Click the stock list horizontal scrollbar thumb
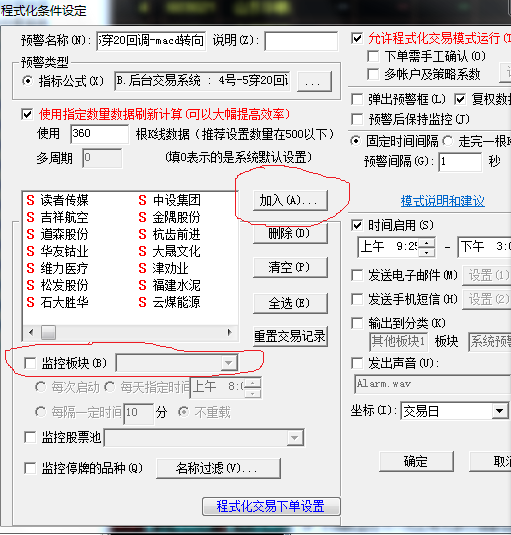 pyautogui.click(x=48, y=332)
